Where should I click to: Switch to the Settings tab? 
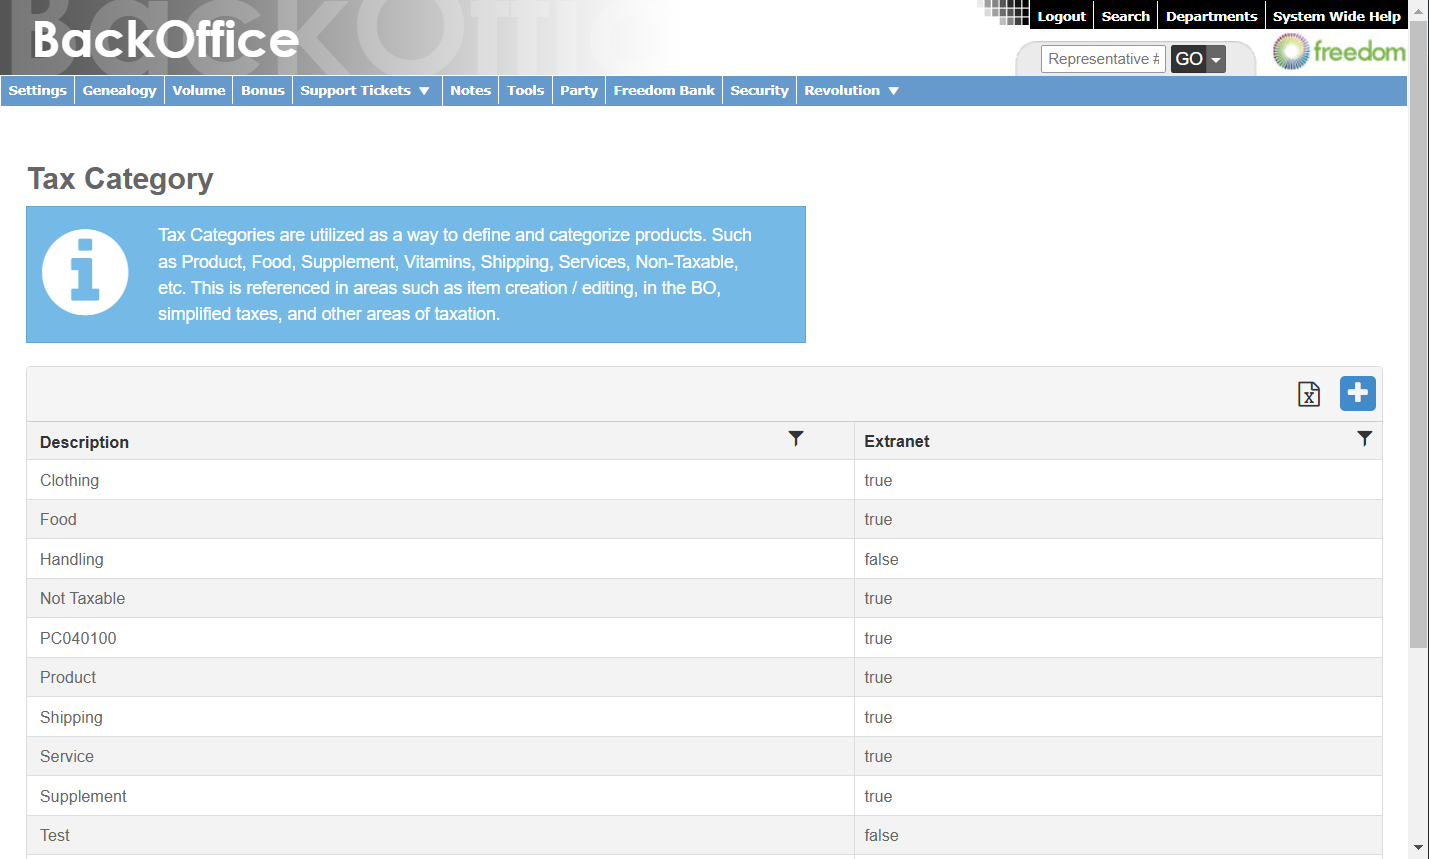point(37,90)
